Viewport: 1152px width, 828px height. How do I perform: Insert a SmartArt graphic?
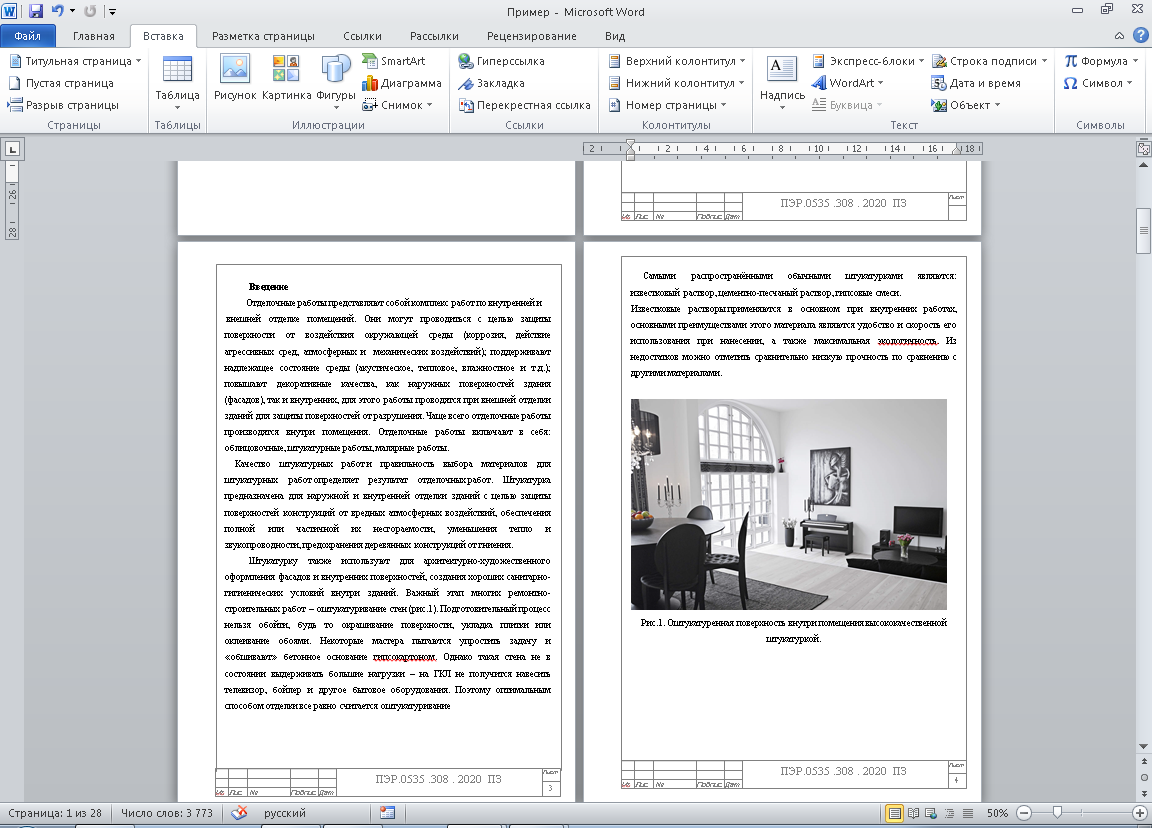tap(395, 61)
